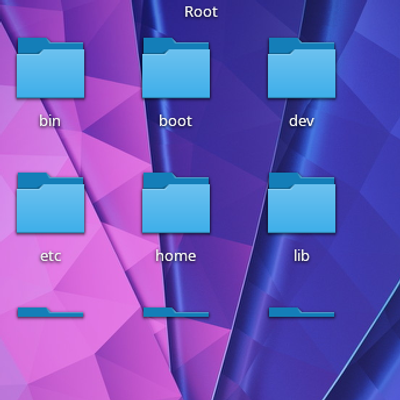Click pink wallpaper below the cut-off folders
The height and width of the screenshot is (400, 400).
pos(83,360)
